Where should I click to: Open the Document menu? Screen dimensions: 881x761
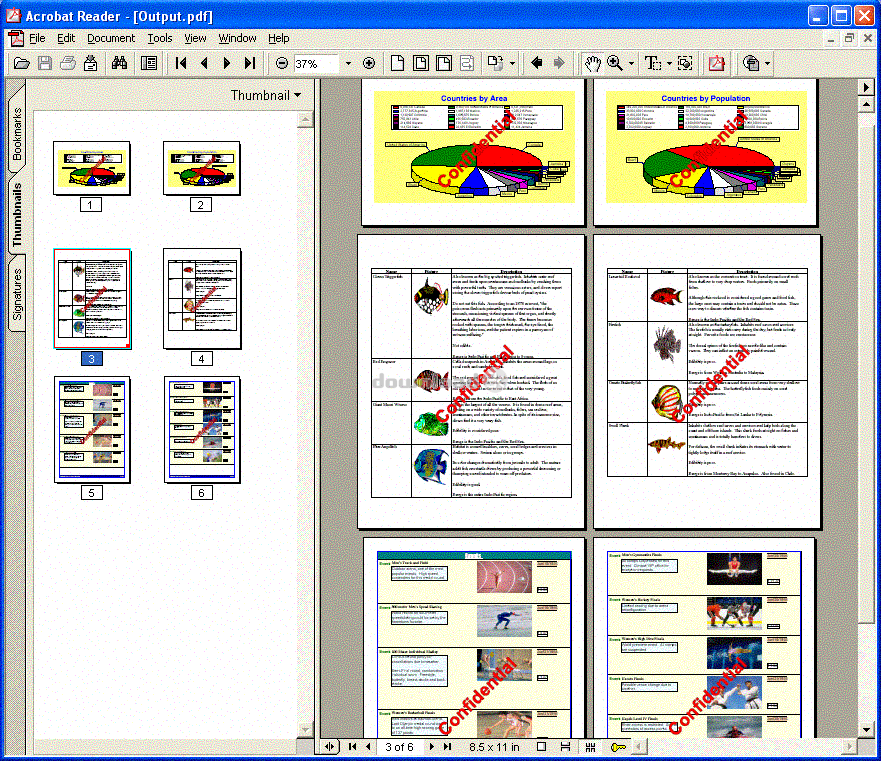110,38
